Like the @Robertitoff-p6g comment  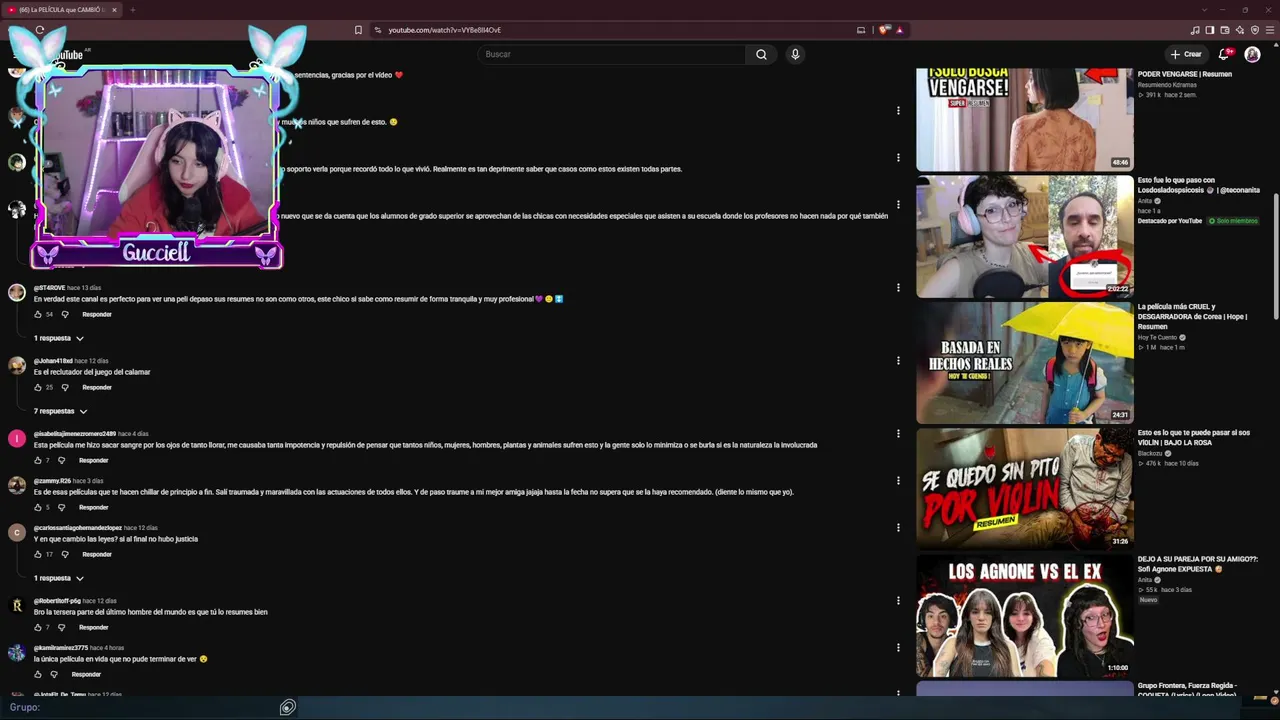click(38, 627)
